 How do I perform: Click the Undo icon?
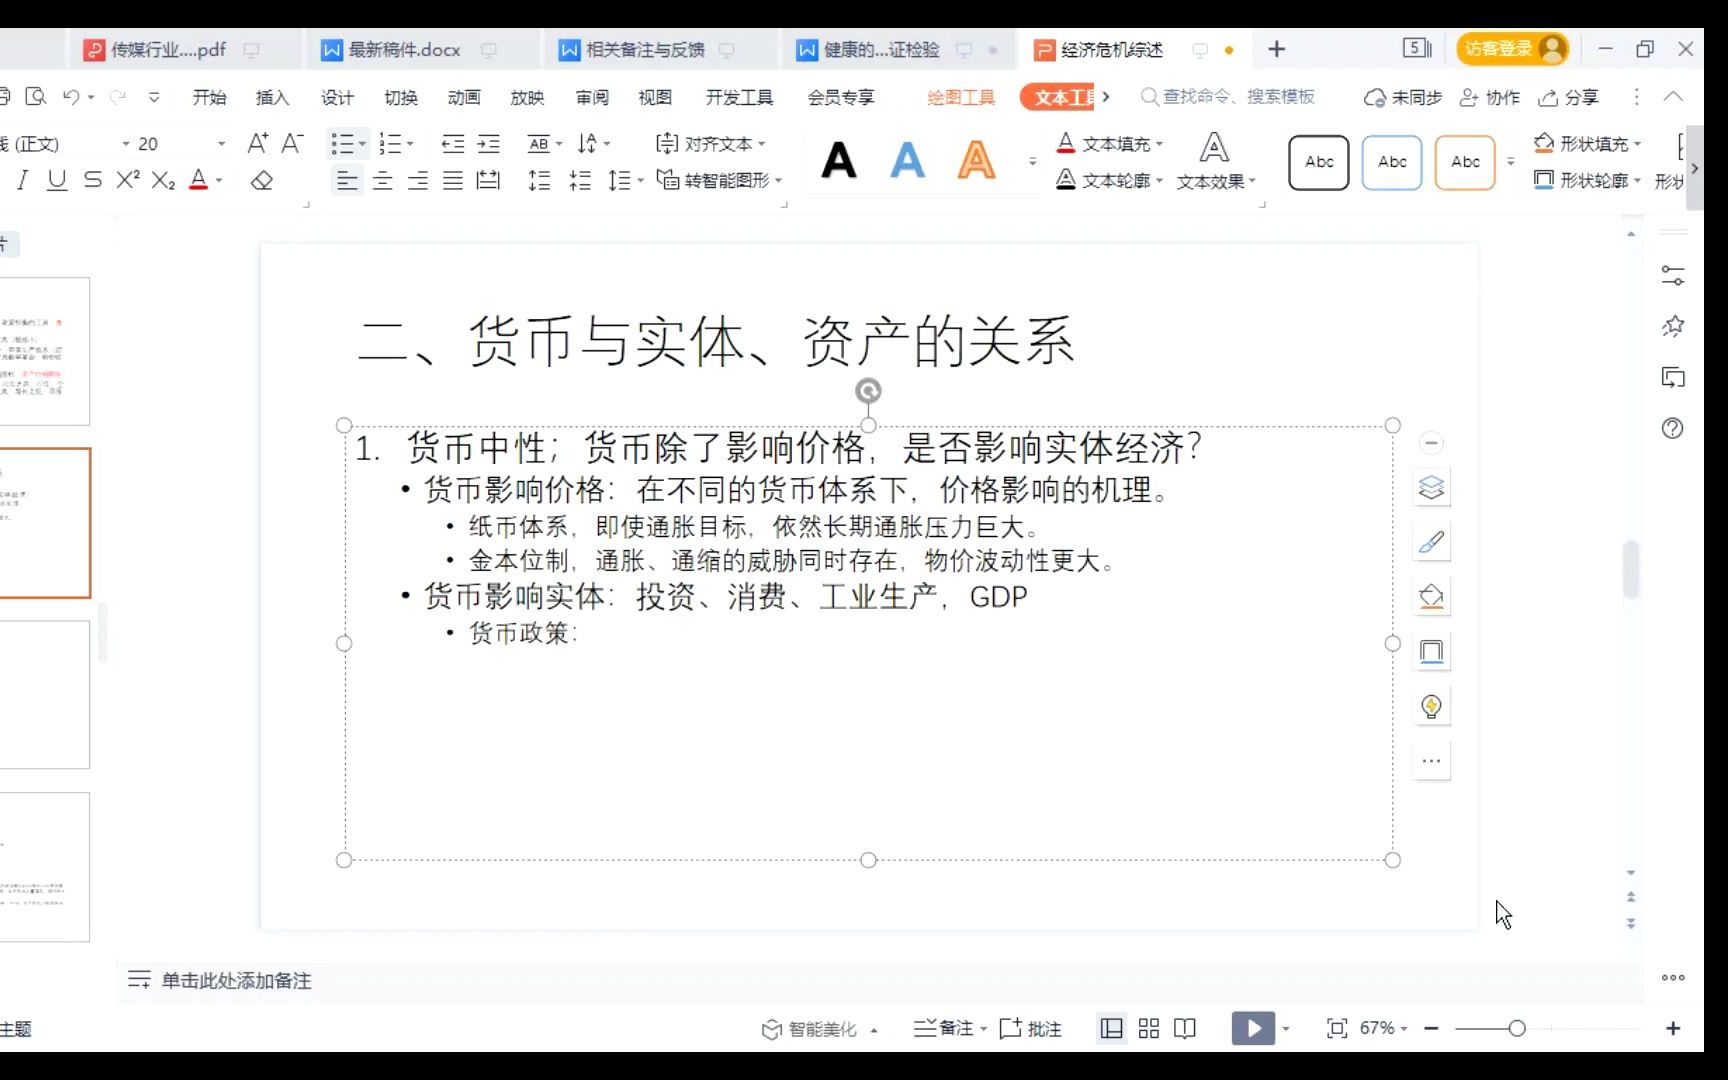click(71, 97)
